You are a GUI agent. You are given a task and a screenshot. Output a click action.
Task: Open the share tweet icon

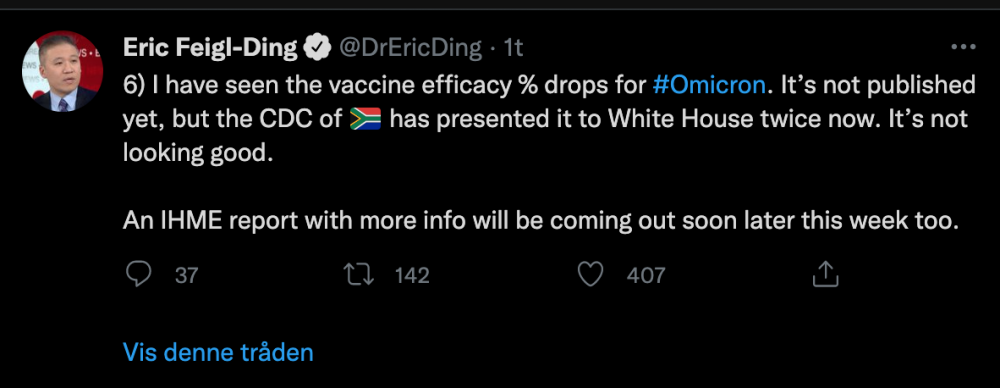pyautogui.click(x=825, y=274)
